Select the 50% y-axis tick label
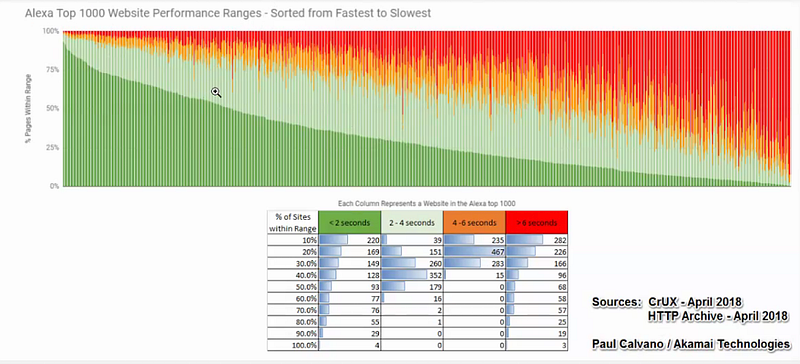The width and height of the screenshot is (800, 364). (53, 109)
